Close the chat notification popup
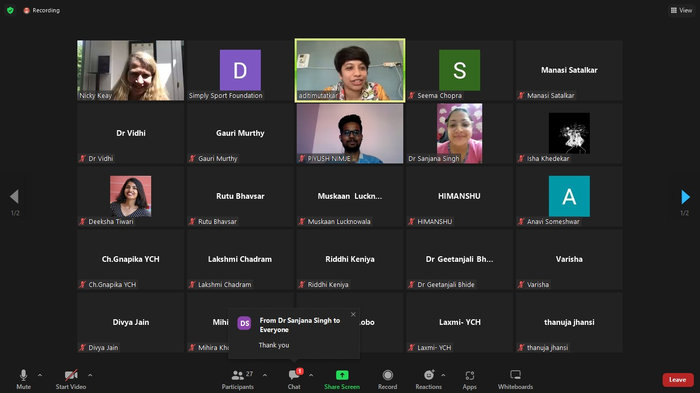Image resolution: width=700 pixels, height=393 pixels. pyautogui.click(x=353, y=314)
